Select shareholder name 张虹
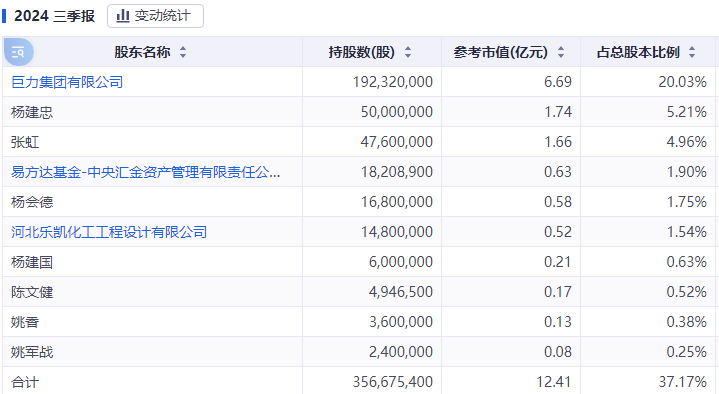 point(25,142)
